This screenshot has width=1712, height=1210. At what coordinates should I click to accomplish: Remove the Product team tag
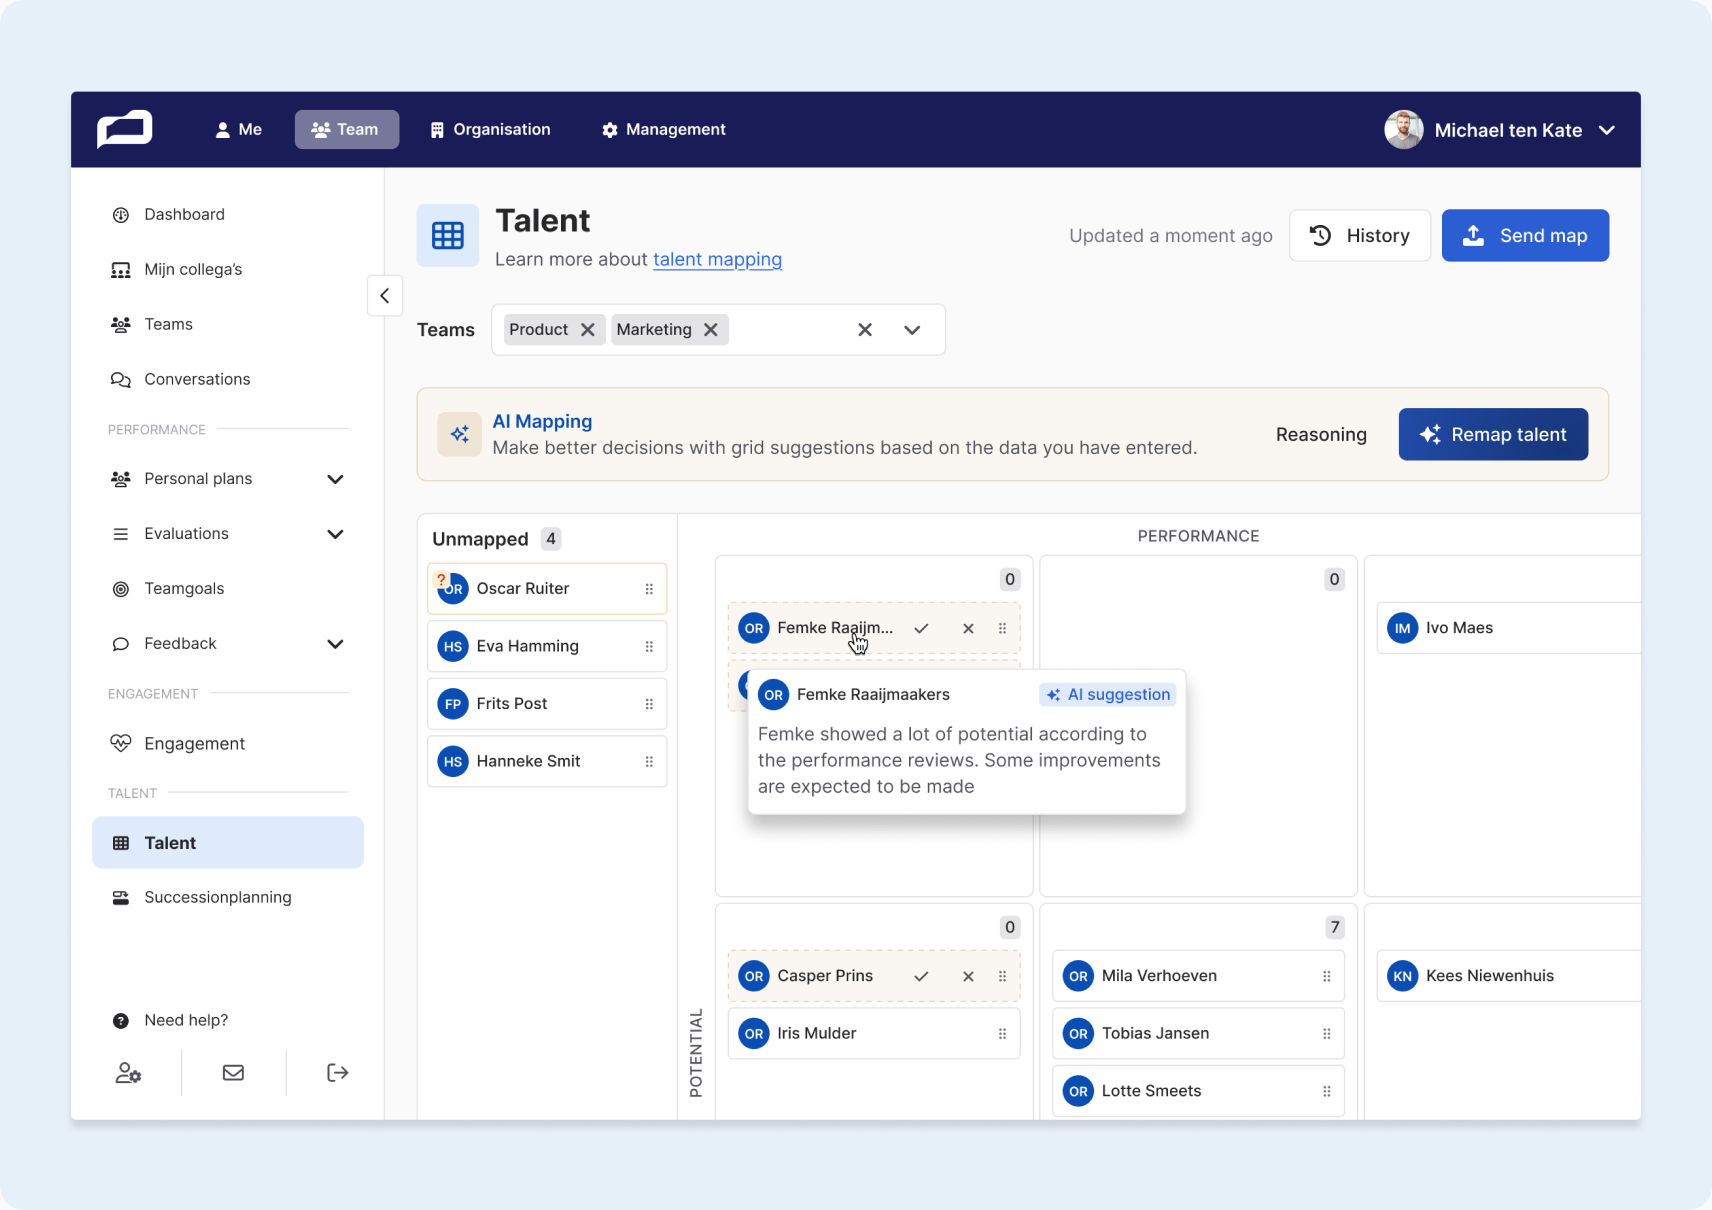tap(588, 330)
